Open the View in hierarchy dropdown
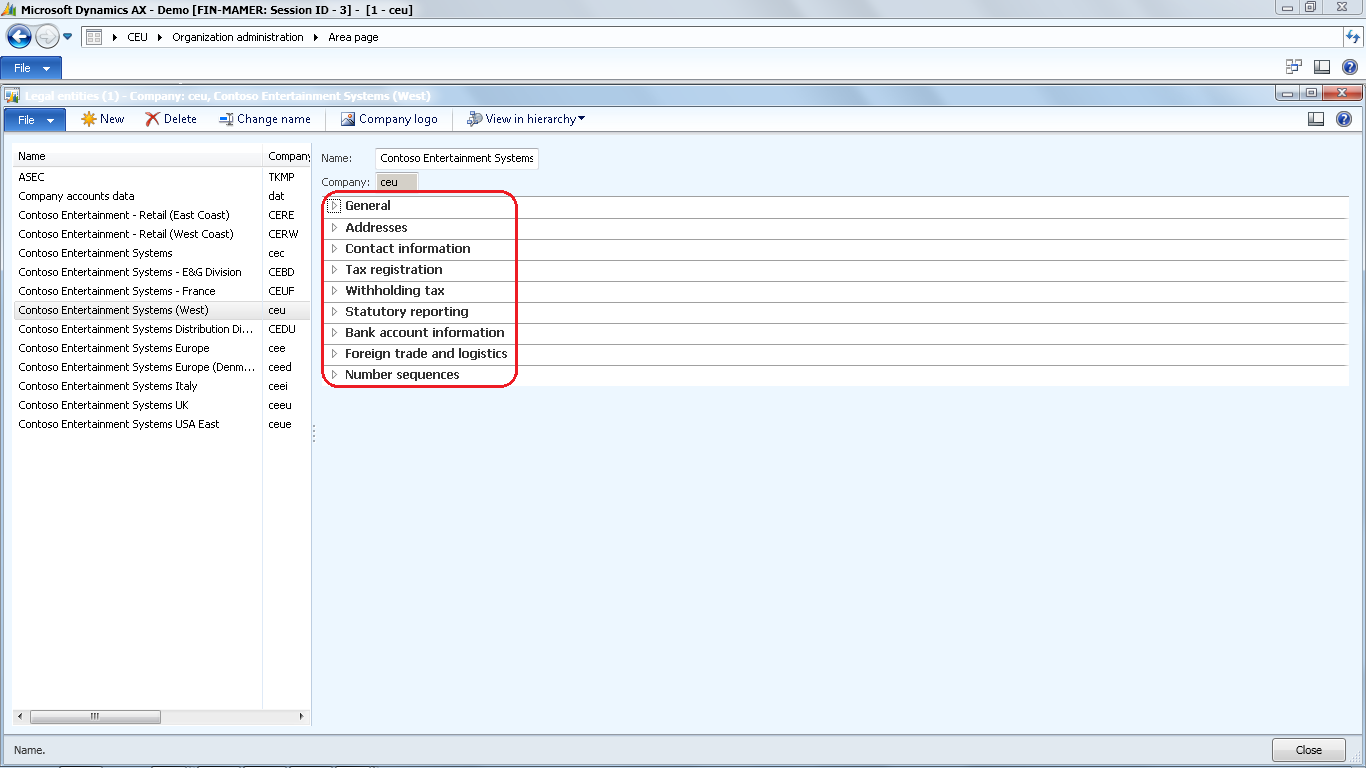1366x768 pixels. click(x=526, y=119)
